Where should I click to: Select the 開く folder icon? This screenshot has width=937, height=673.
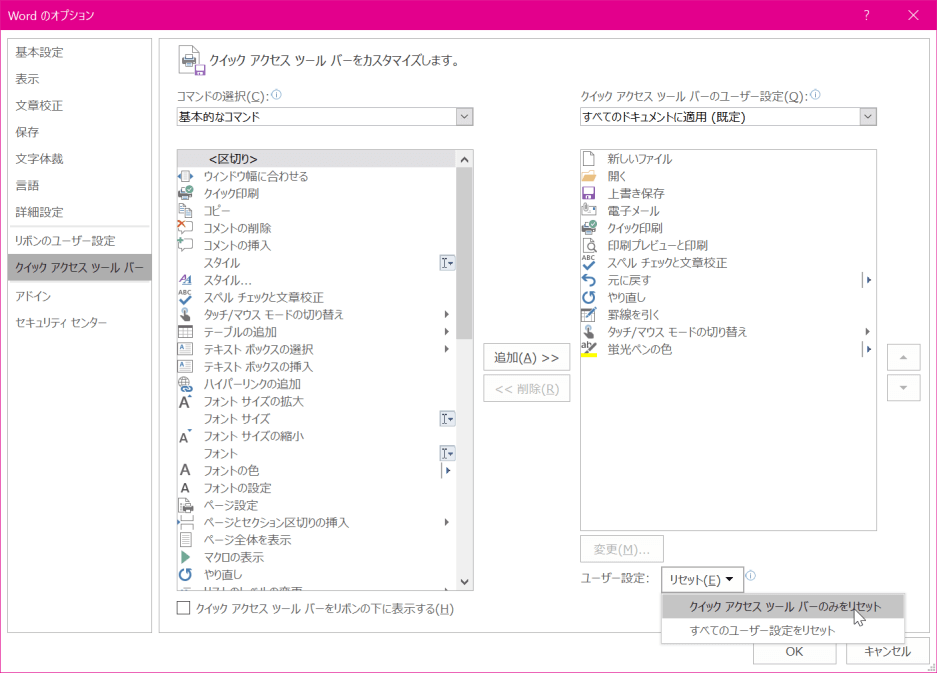click(589, 176)
